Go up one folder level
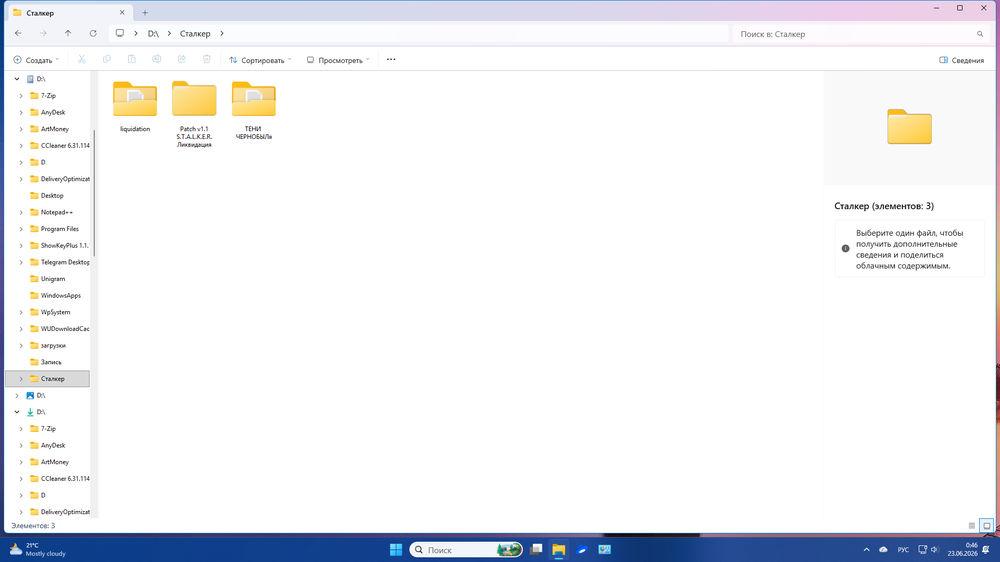The image size is (1000, 562). pyautogui.click(x=68, y=33)
